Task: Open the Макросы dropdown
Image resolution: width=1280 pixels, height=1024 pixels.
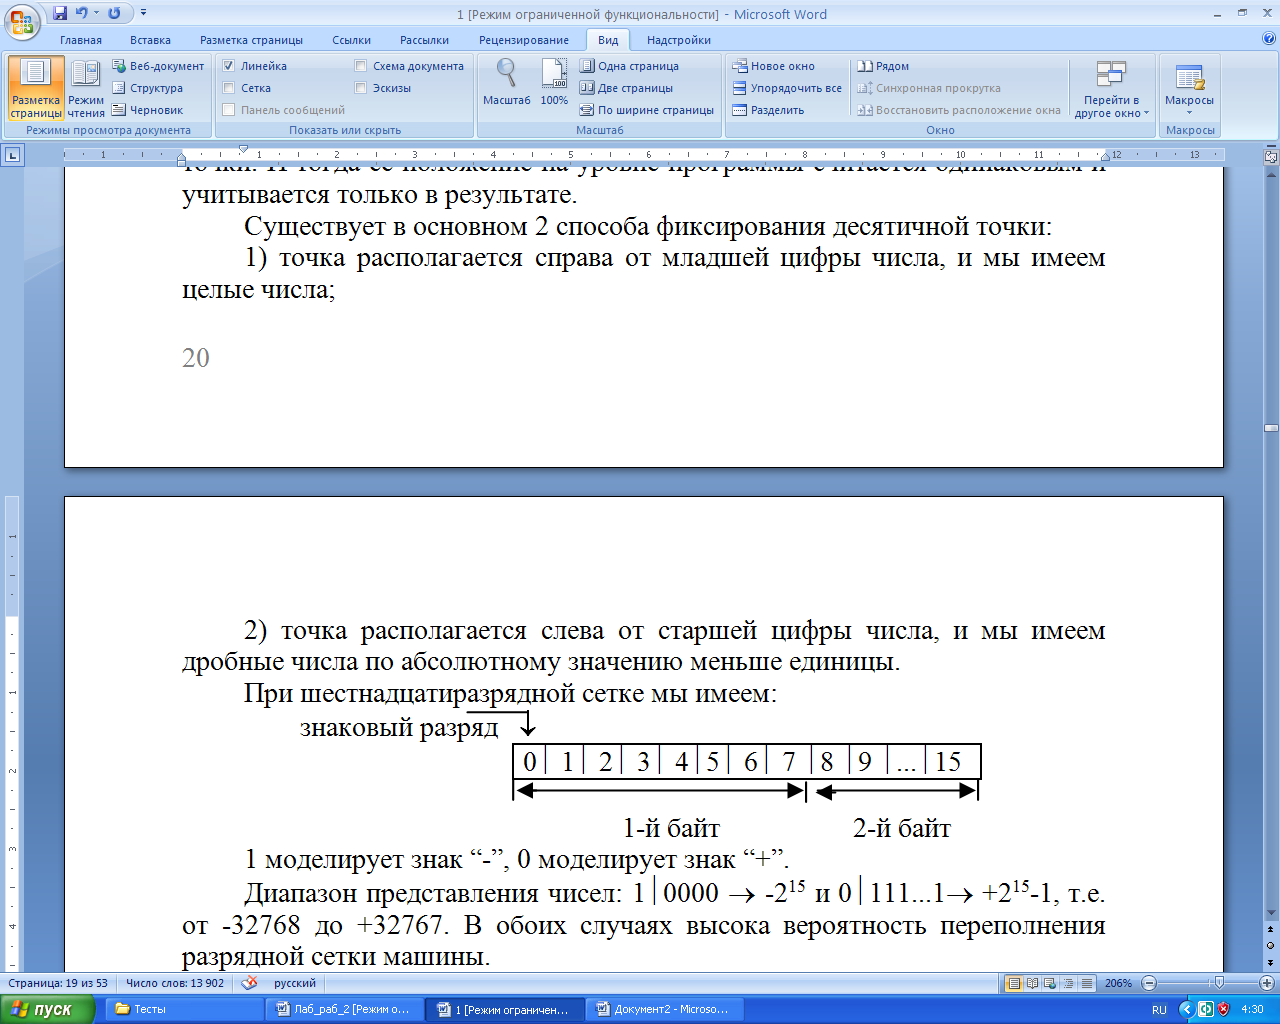Action: (x=1189, y=88)
